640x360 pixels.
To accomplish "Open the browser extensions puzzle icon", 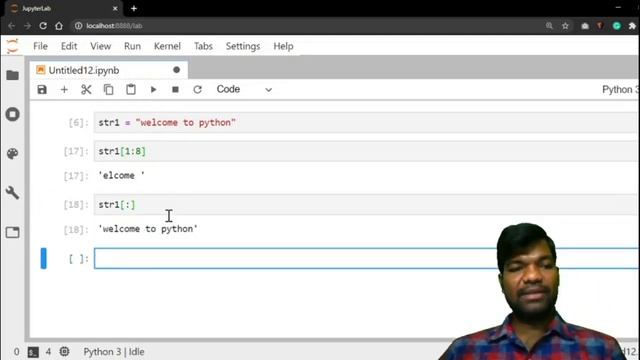I will tap(632, 26).
